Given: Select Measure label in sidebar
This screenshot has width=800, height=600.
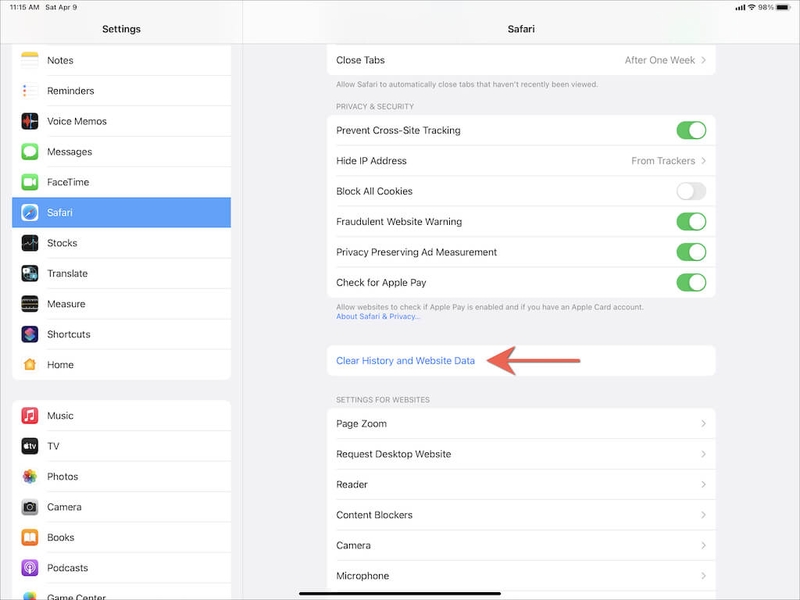Looking at the screenshot, I should pos(66,304).
